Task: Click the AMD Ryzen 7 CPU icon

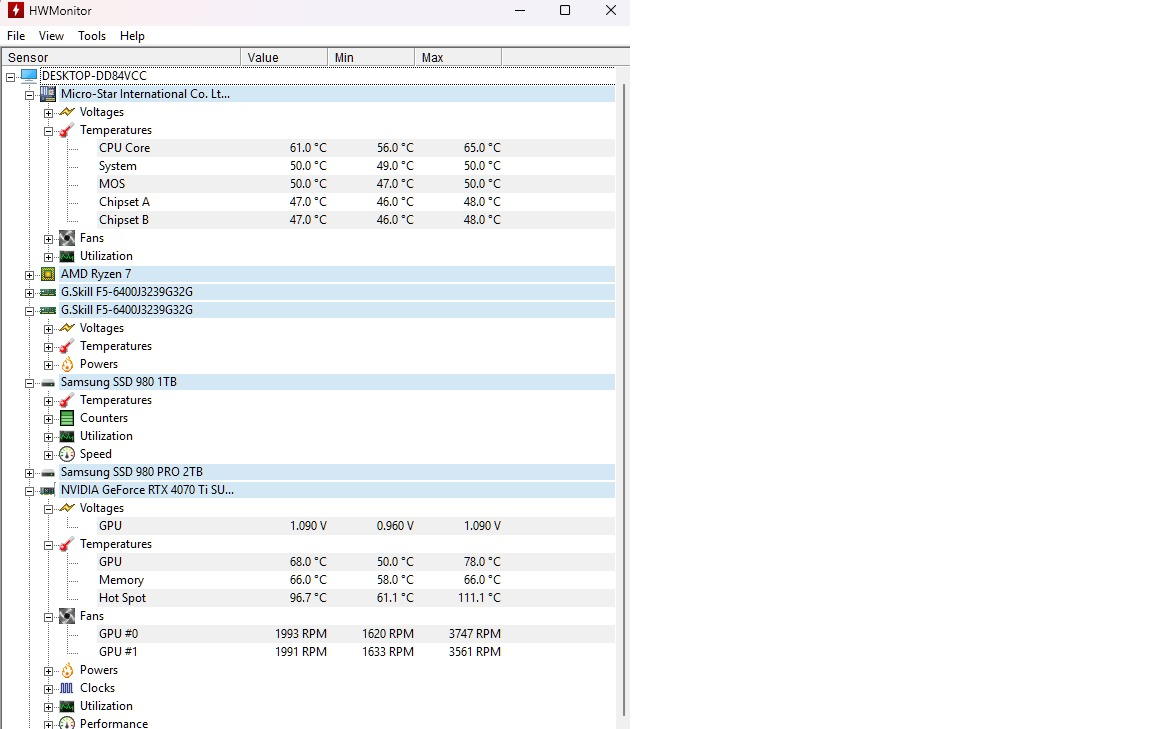Action: pos(48,274)
